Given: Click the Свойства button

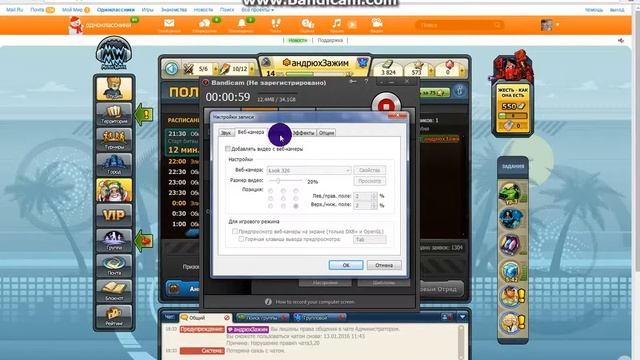Looking at the screenshot, I should 369,170.
